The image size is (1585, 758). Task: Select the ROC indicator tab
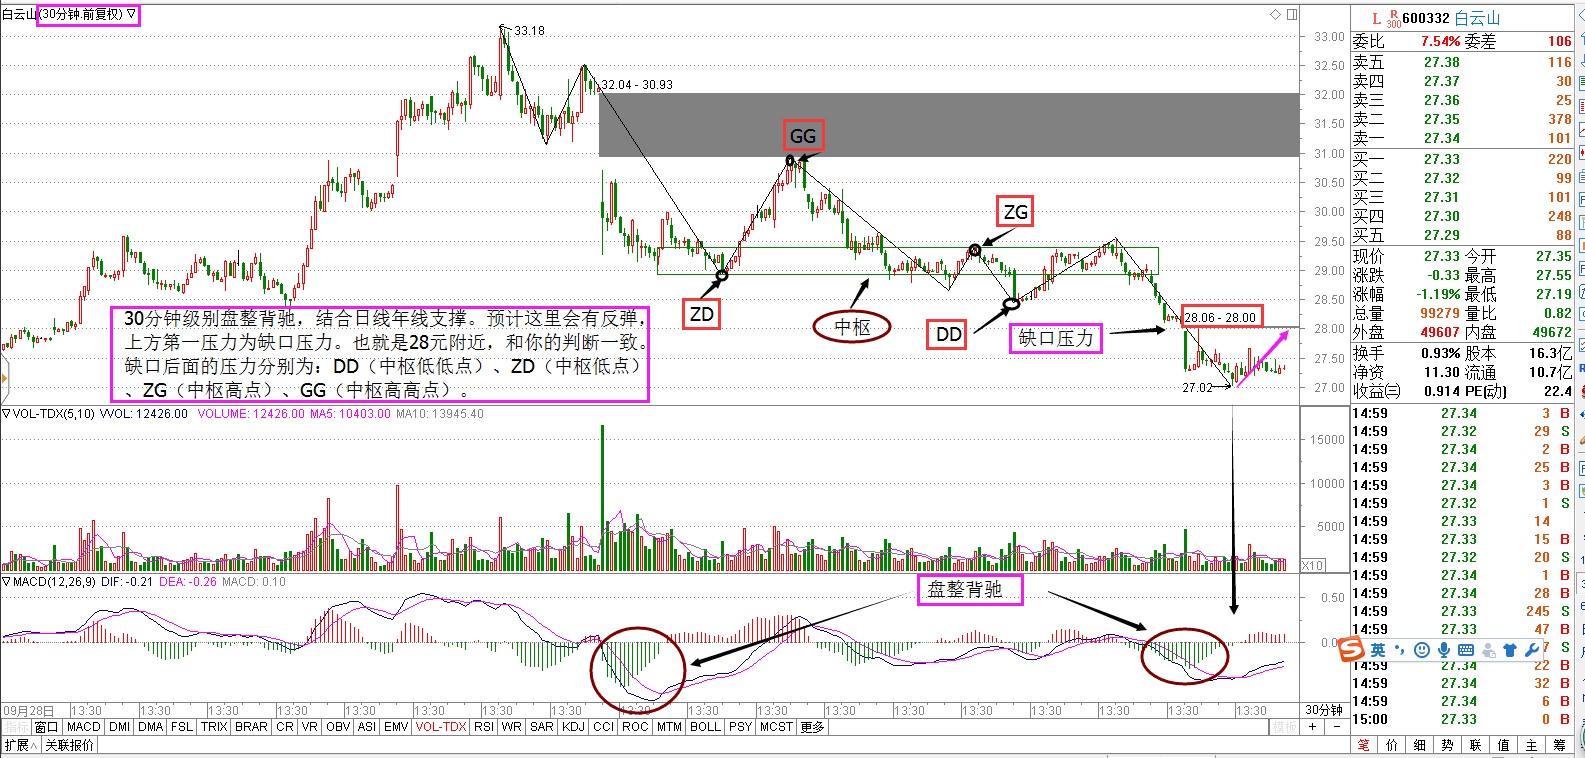coord(635,727)
